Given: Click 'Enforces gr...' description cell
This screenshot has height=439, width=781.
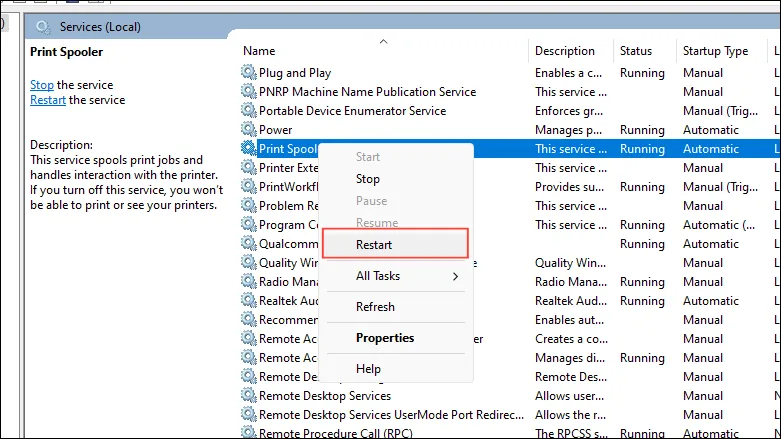Looking at the screenshot, I should pos(569,111).
